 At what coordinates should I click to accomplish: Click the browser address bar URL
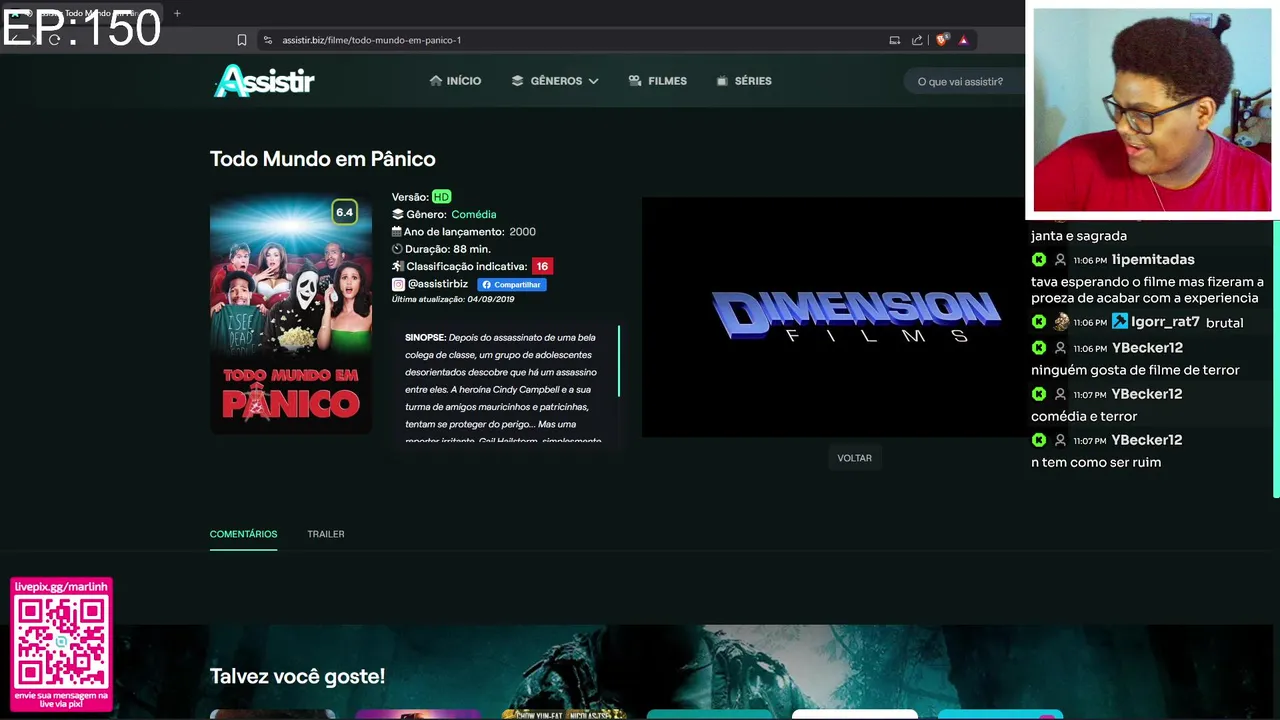coord(371,40)
